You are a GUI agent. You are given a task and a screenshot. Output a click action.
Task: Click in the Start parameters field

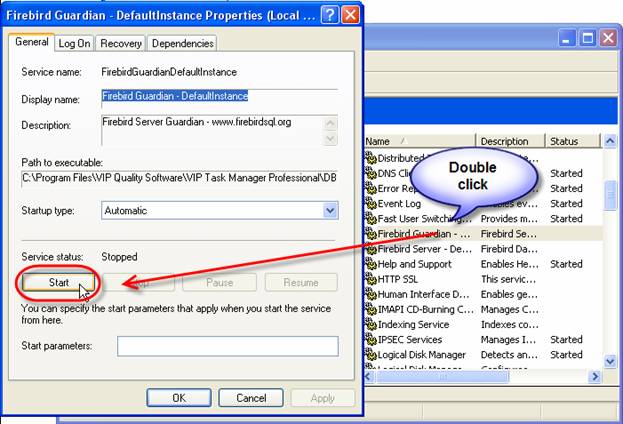pos(227,346)
